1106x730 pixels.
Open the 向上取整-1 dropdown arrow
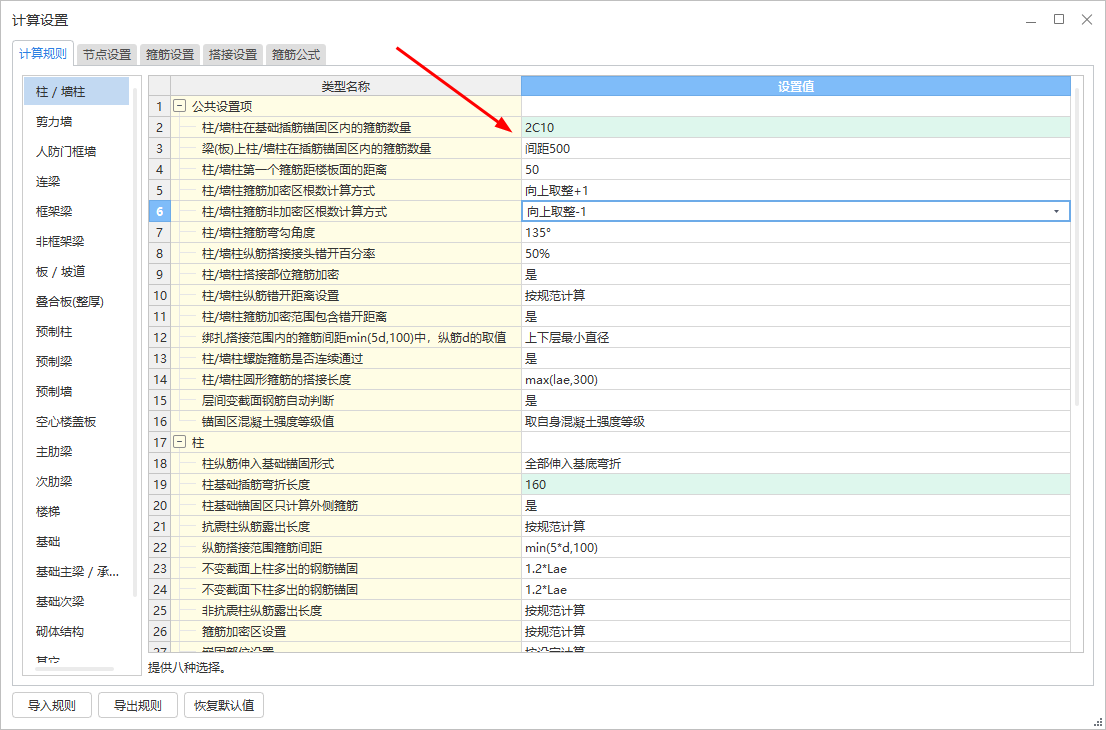[x=1056, y=212]
